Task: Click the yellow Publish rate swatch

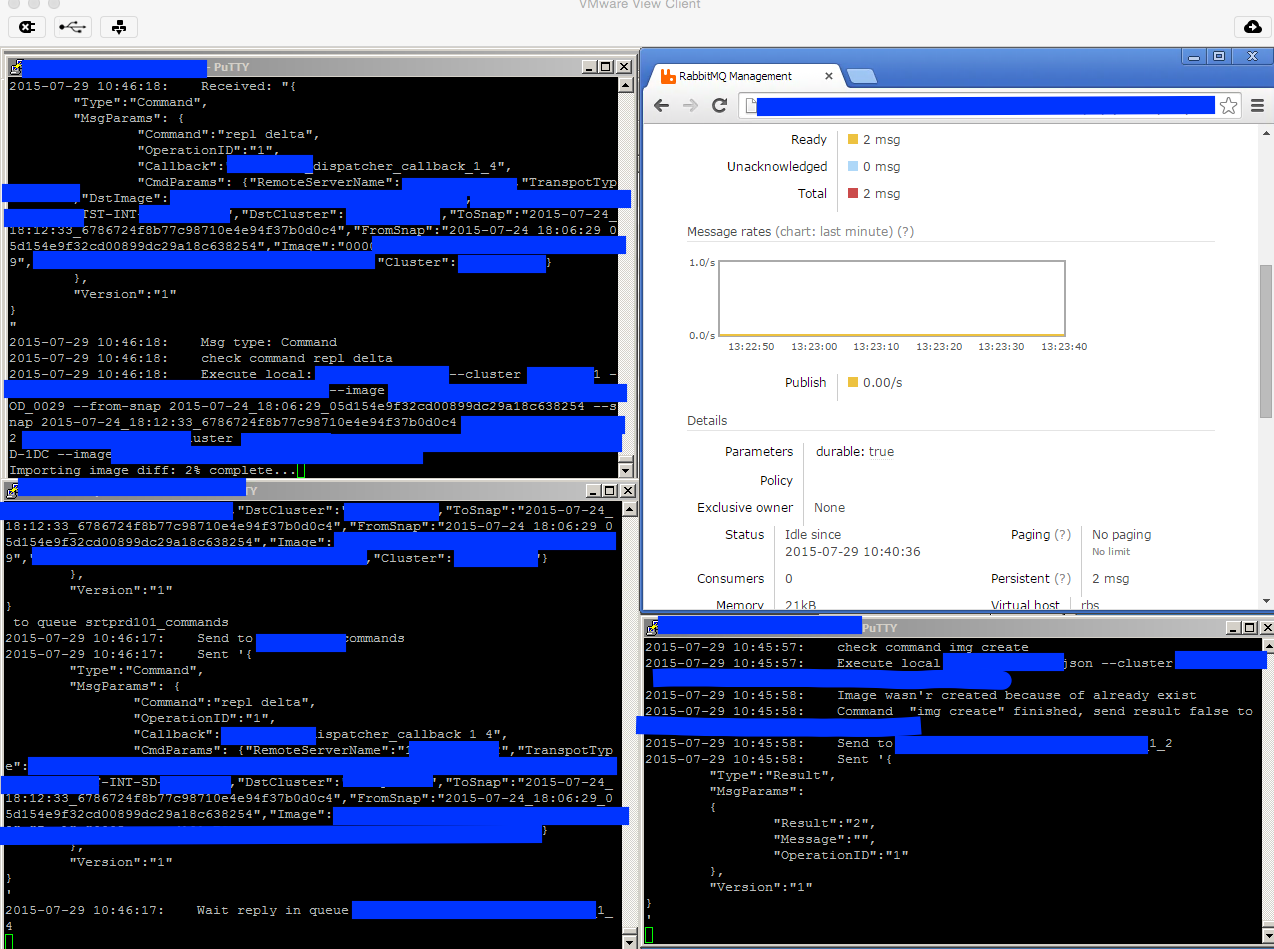Action: (x=853, y=383)
